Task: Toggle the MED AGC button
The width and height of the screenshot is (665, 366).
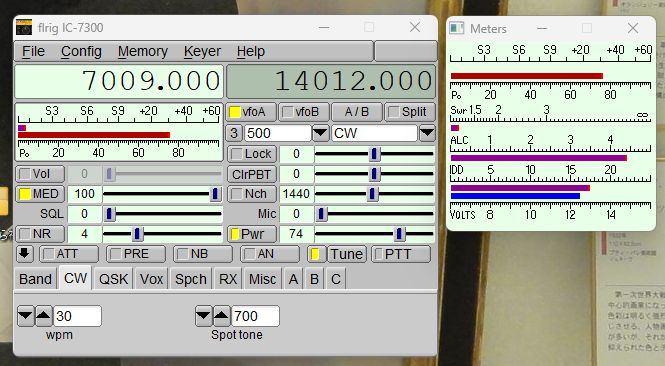Action: pyautogui.click(x=40, y=194)
